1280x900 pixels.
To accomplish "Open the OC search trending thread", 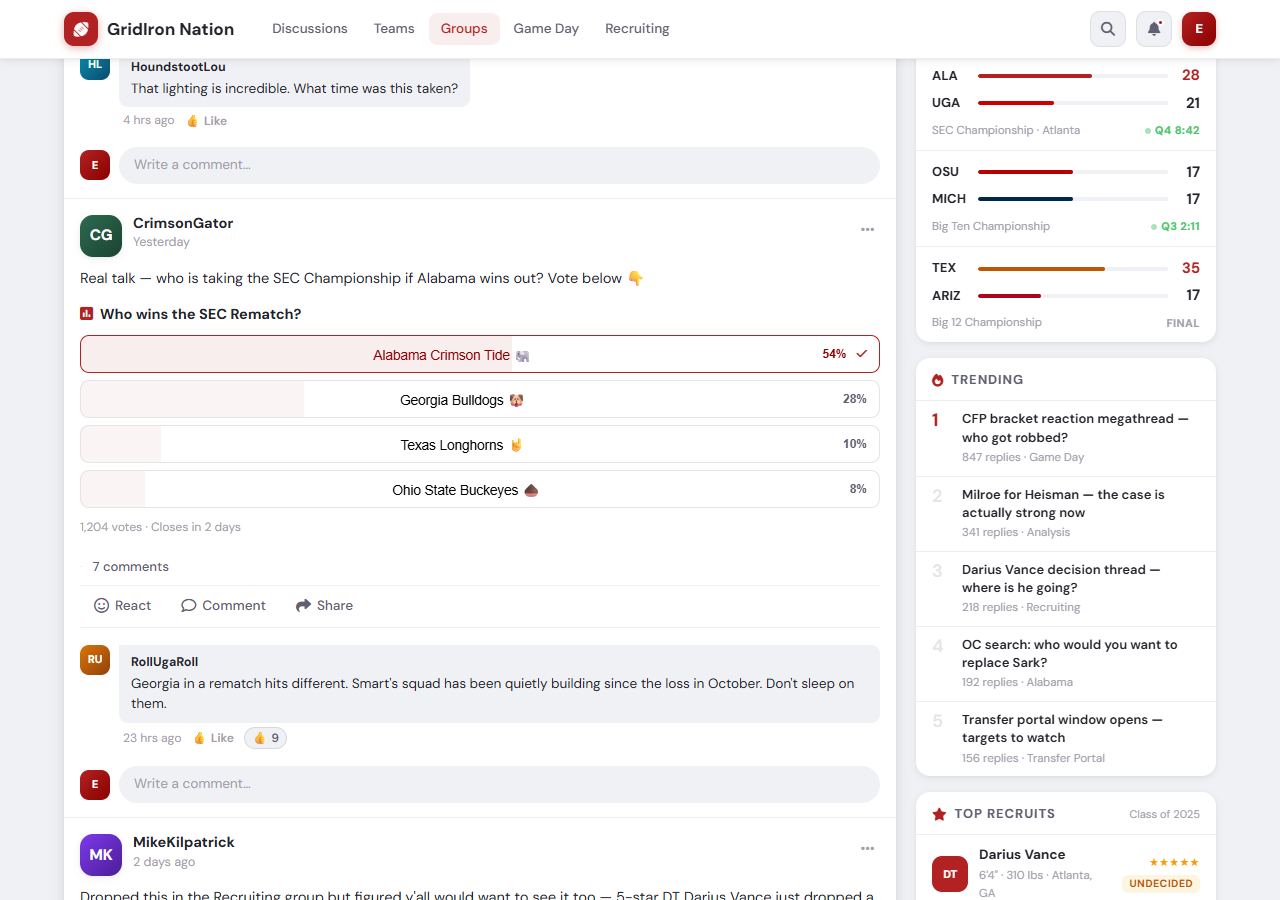I will coord(1069,653).
